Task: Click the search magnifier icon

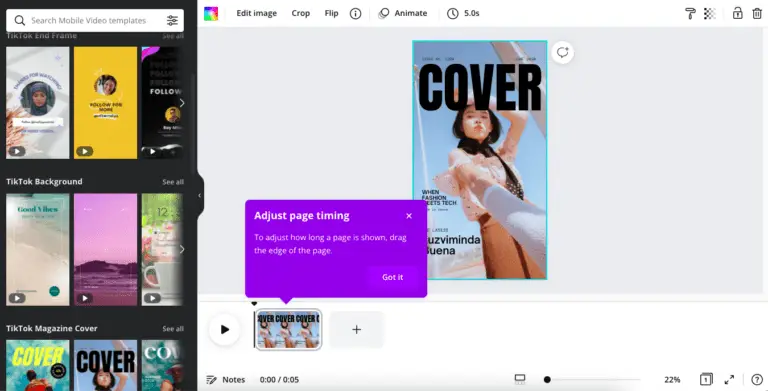Action: pos(20,20)
